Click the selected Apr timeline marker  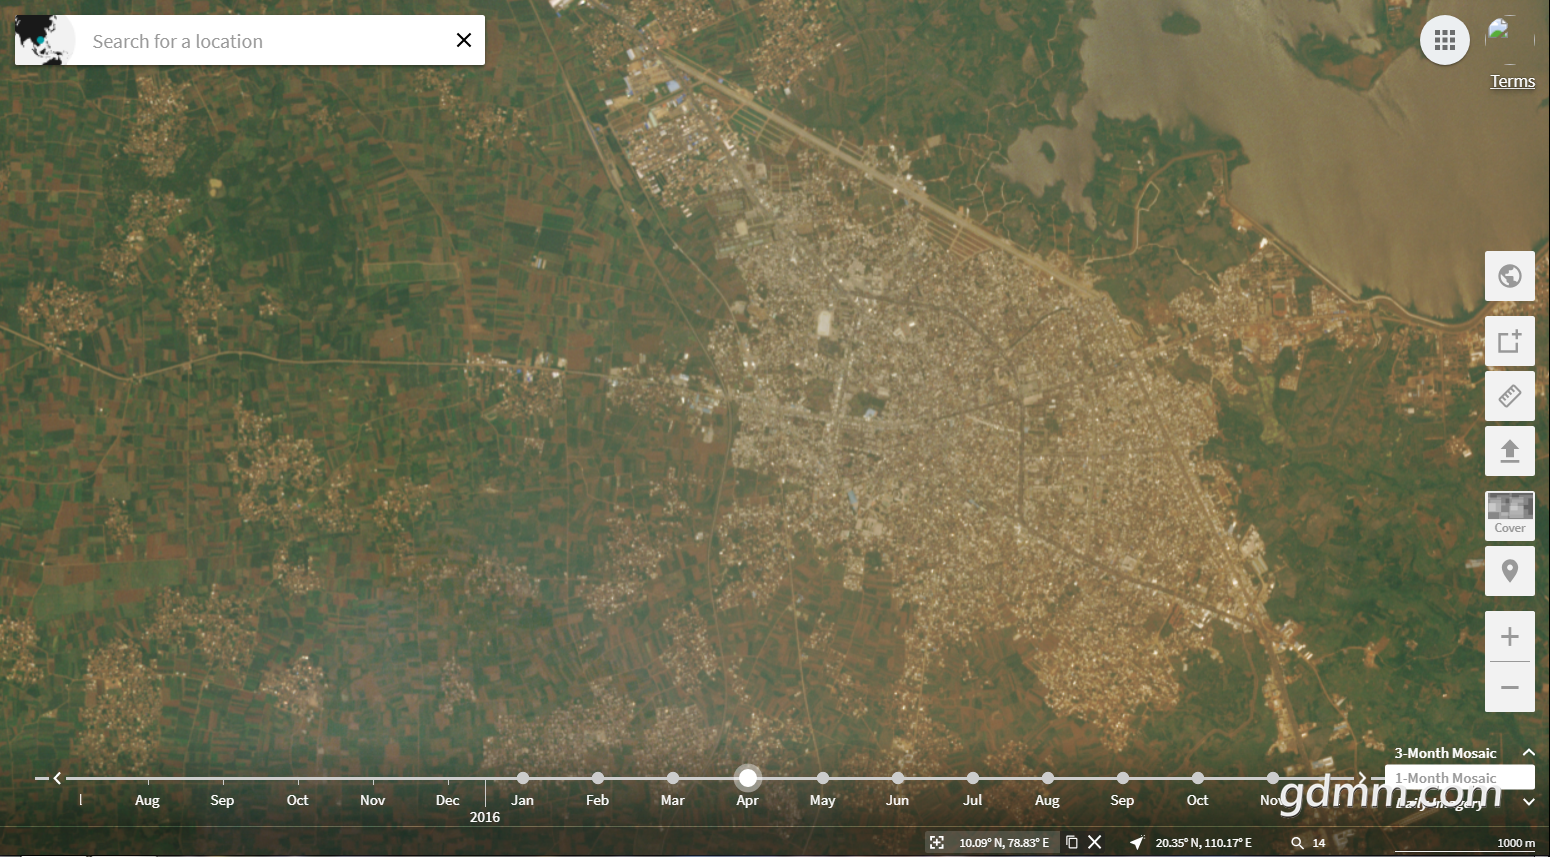[x=748, y=778]
